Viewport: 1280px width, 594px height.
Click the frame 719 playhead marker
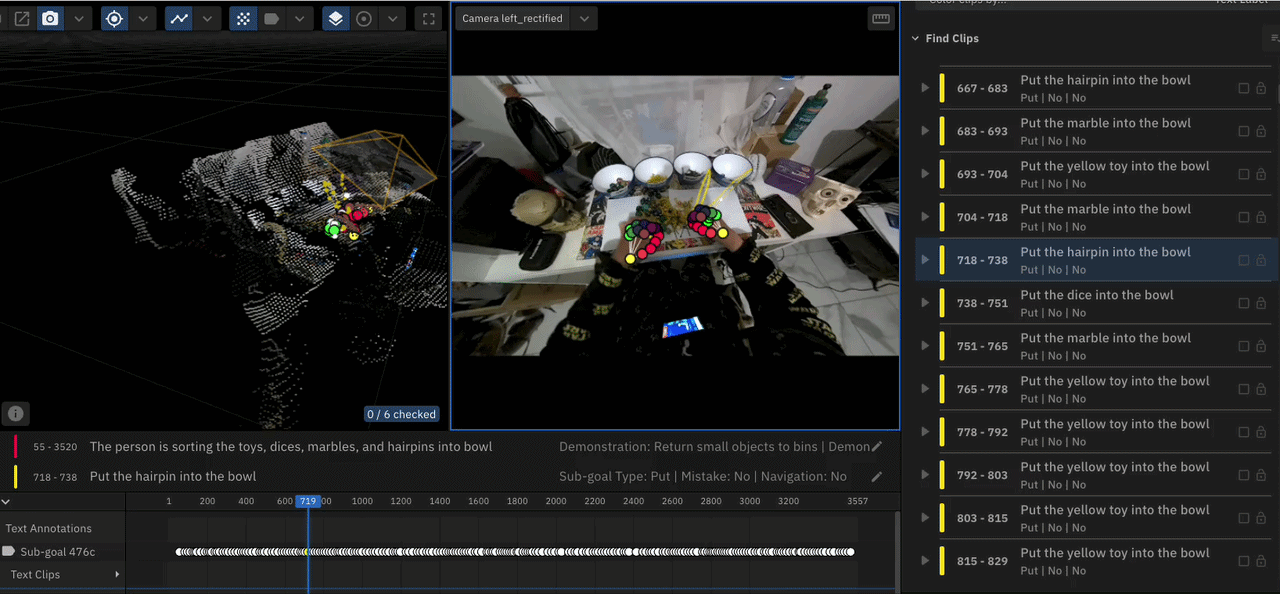point(308,501)
